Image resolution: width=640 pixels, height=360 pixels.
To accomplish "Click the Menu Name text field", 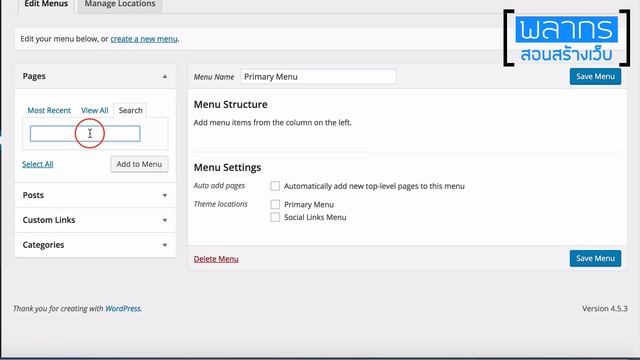I will pos(318,77).
